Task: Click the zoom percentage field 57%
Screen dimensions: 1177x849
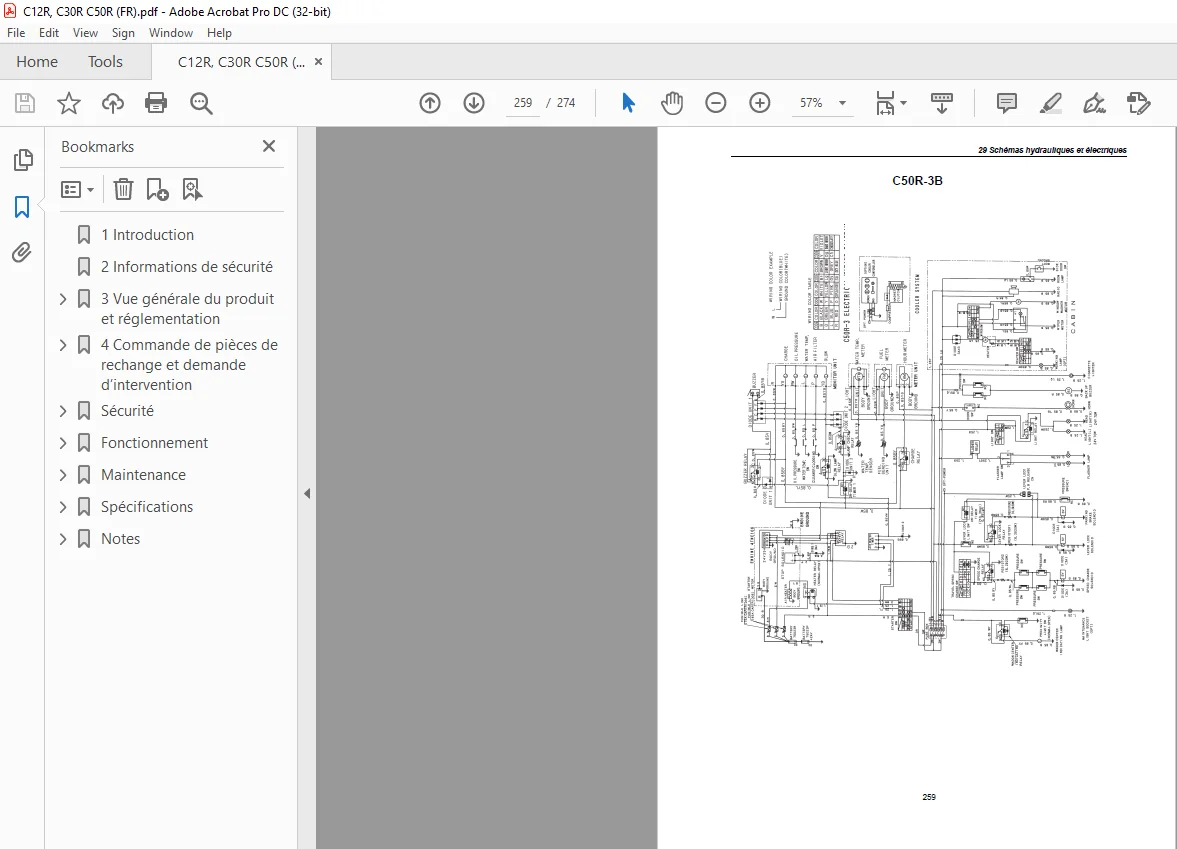Action: pyautogui.click(x=811, y=103)
